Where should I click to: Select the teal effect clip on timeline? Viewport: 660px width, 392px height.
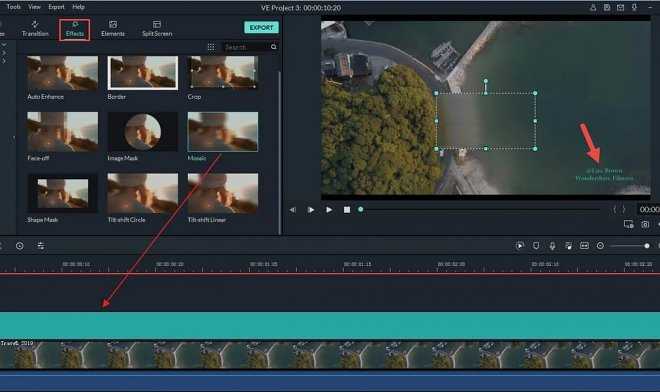coord(330,325)
